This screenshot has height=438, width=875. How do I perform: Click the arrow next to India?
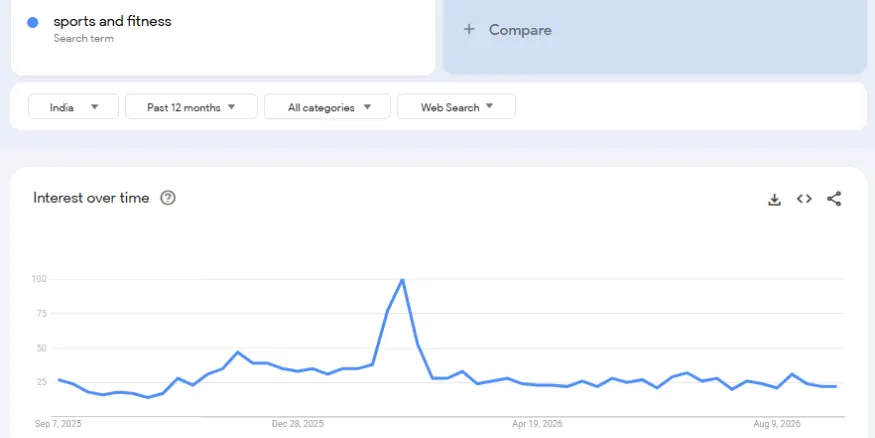pos(94,107)
